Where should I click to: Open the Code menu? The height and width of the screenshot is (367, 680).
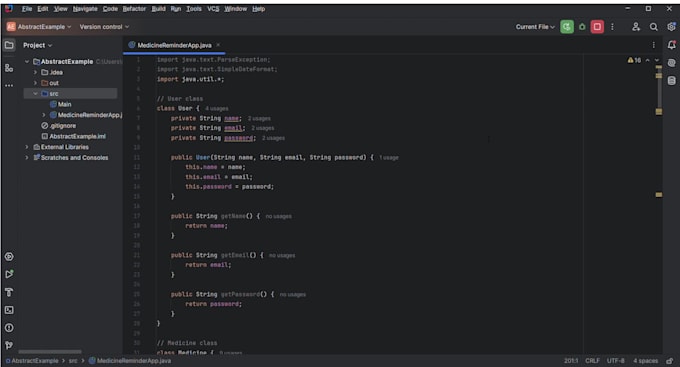[x=110, y=9]
